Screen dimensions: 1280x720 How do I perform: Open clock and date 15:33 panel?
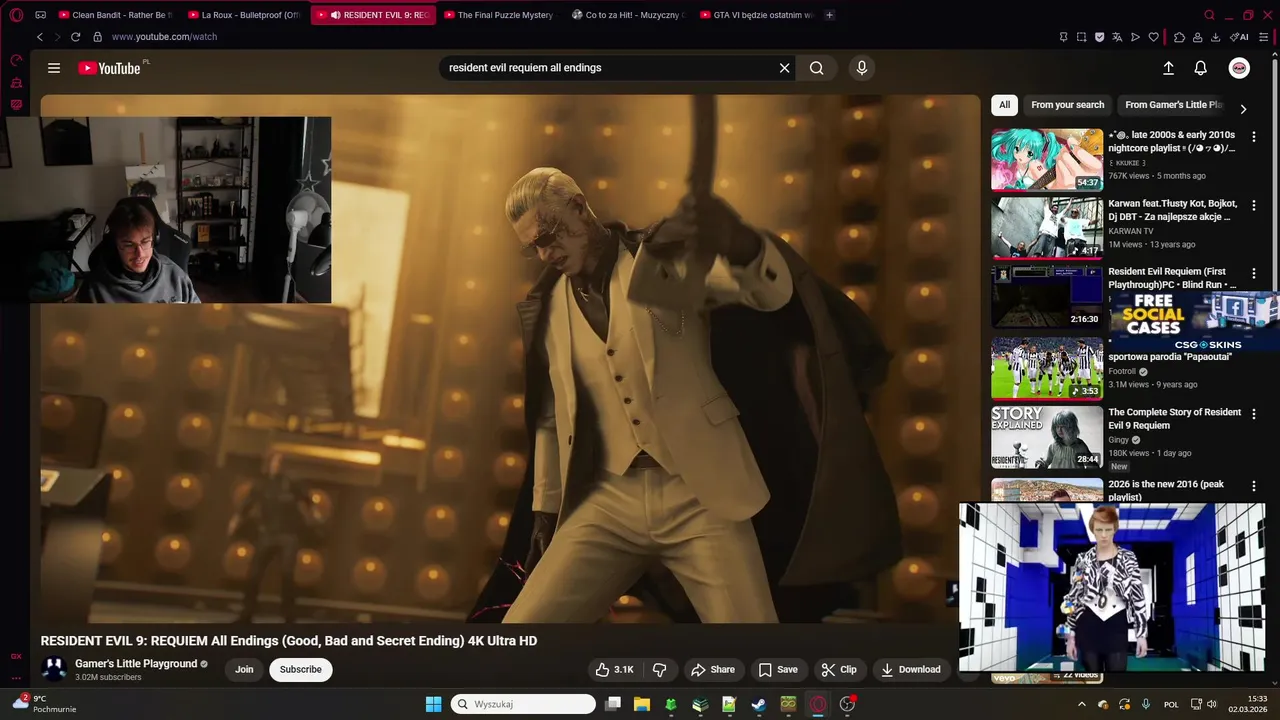coord(1250,704)
